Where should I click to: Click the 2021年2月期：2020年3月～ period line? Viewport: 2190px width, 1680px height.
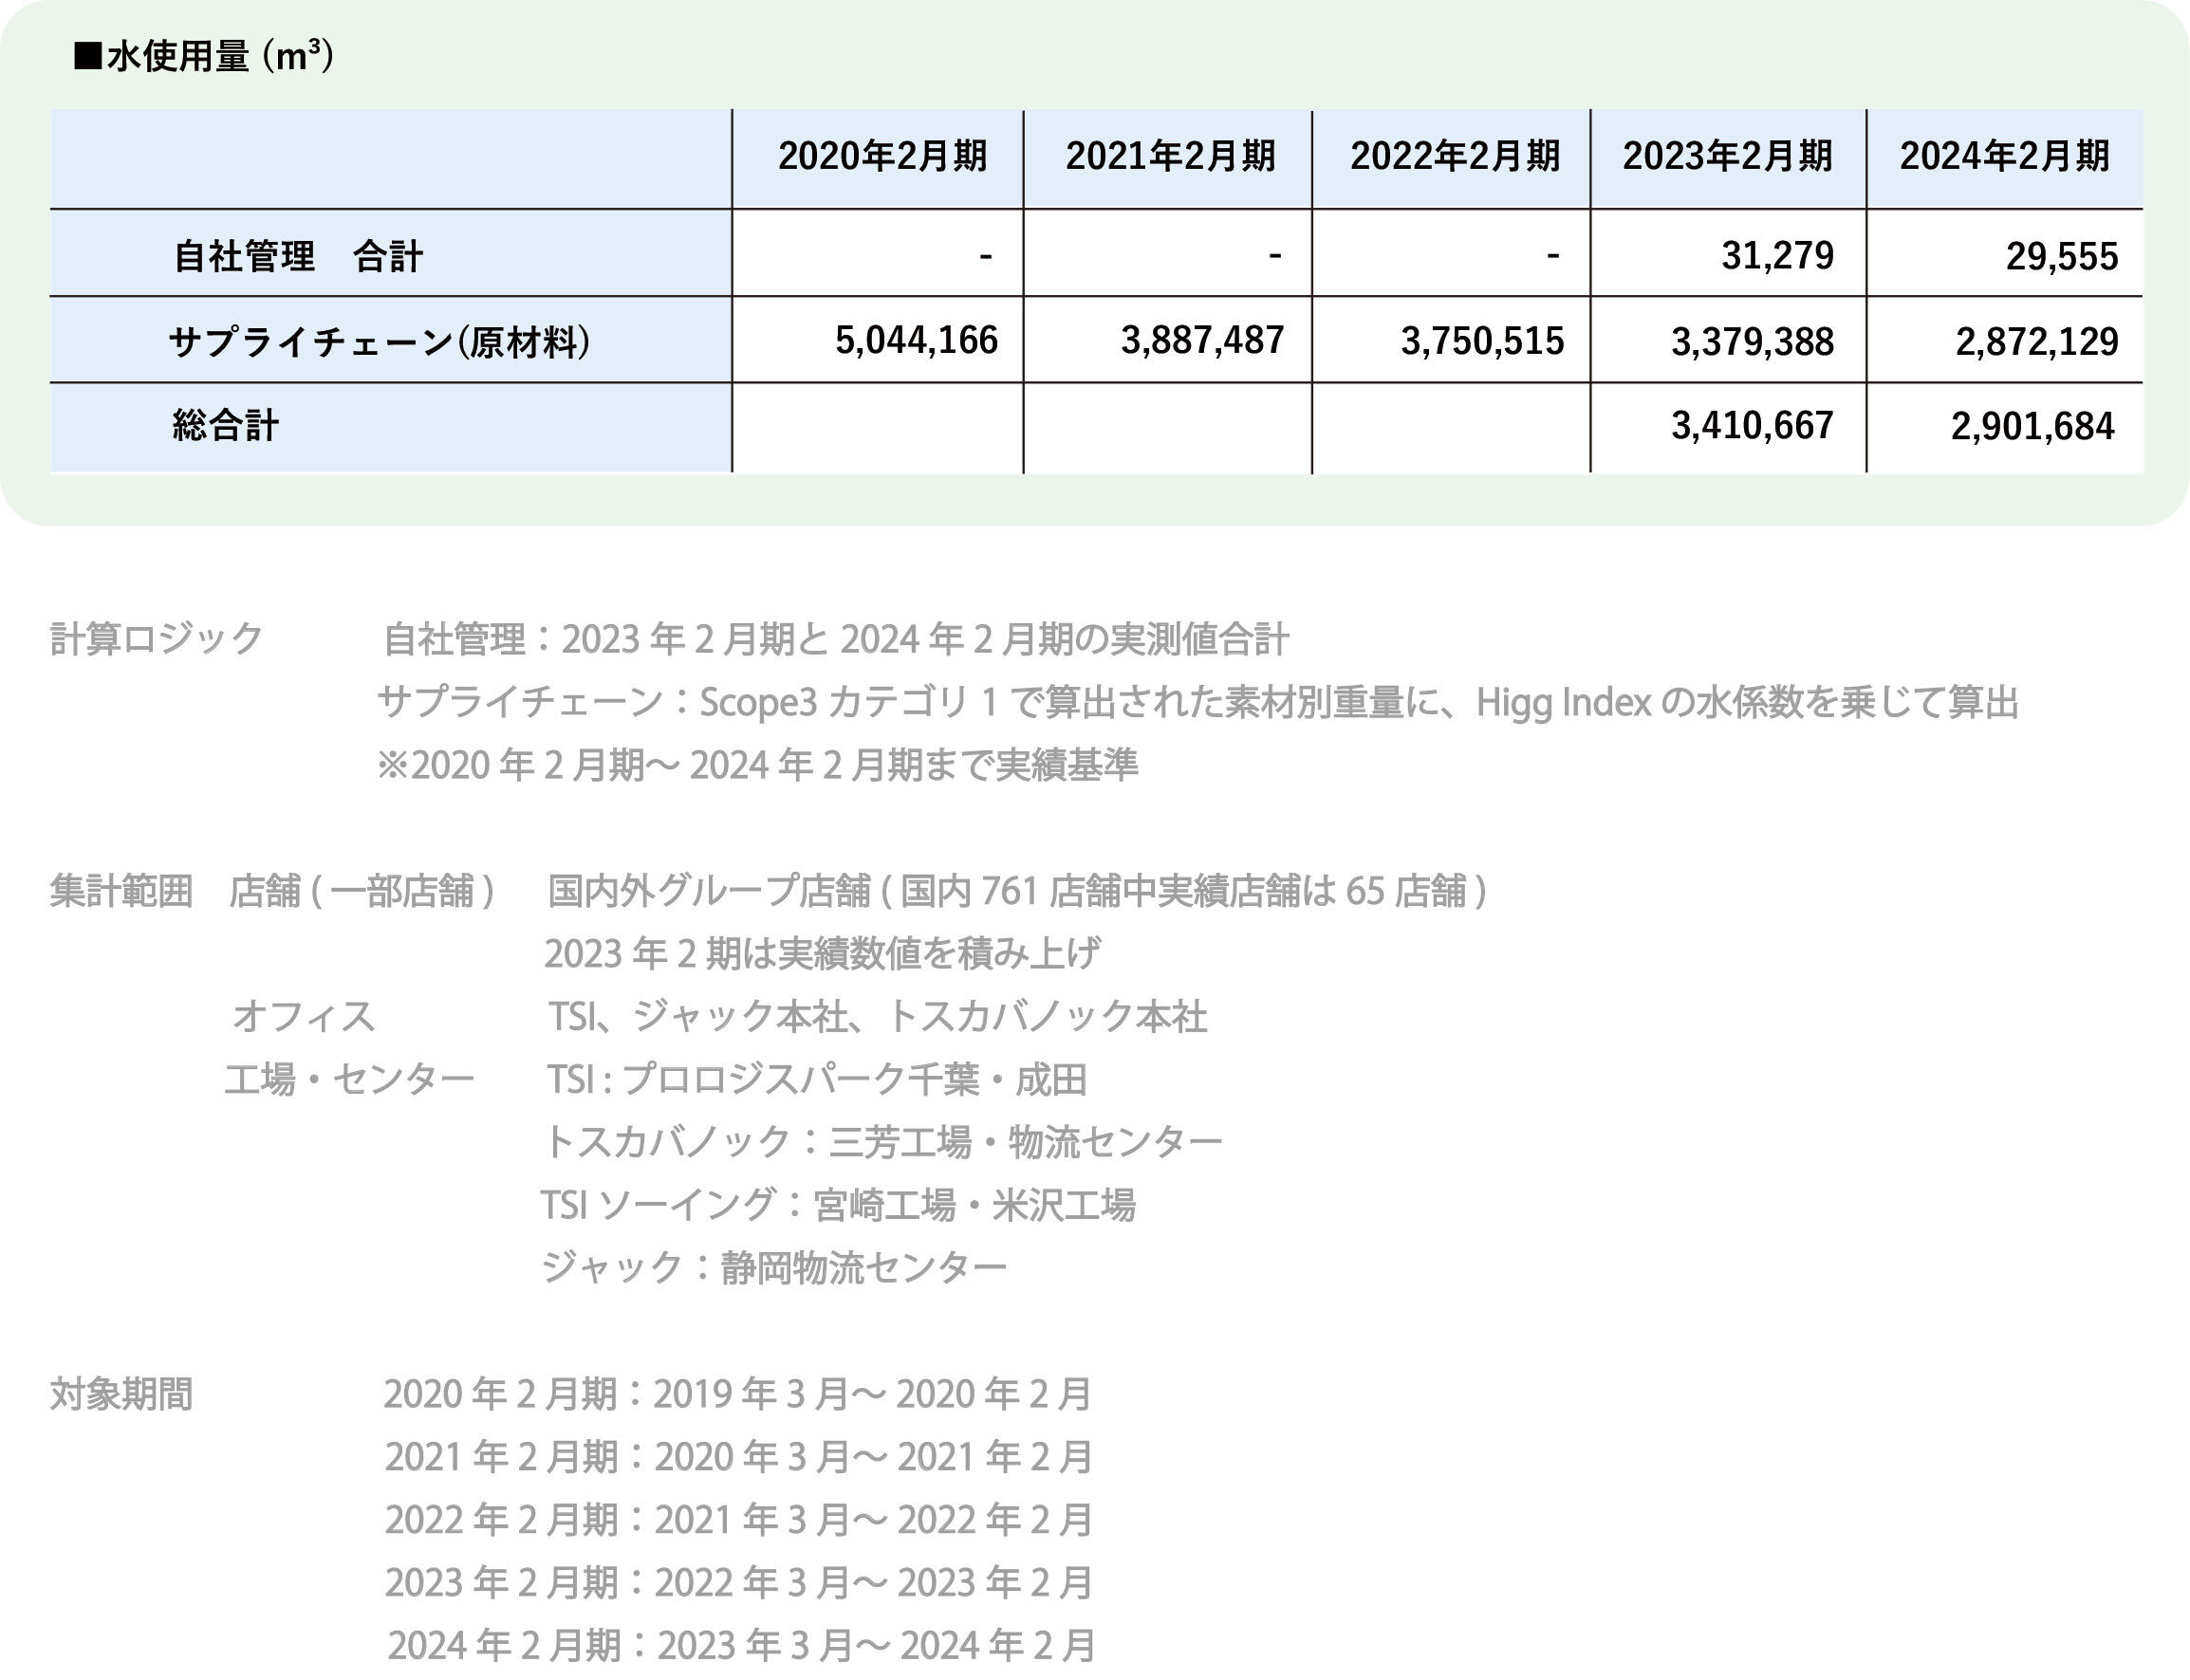[739, 1456]
